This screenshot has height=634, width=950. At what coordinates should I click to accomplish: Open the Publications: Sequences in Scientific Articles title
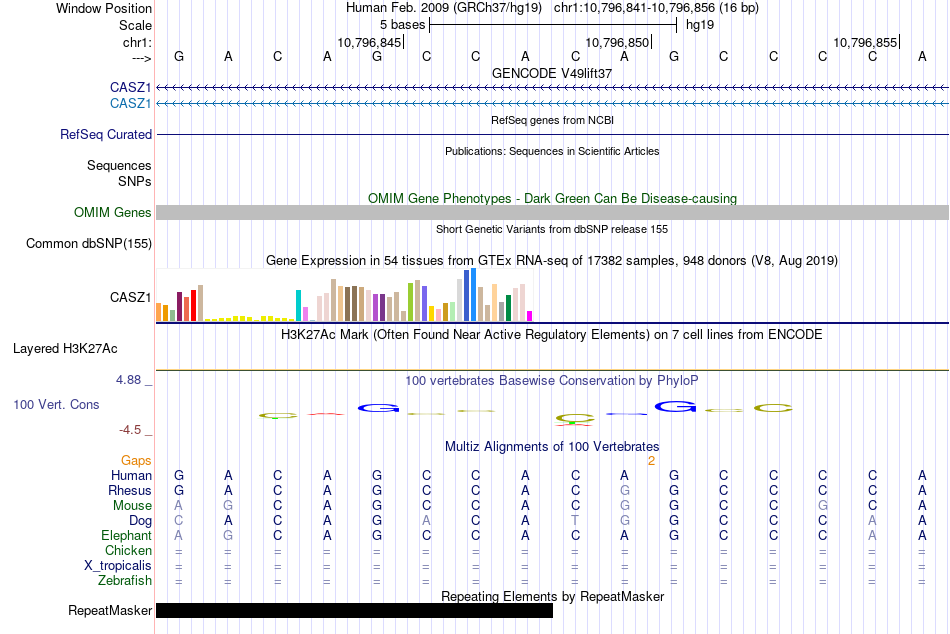[552, 151]
